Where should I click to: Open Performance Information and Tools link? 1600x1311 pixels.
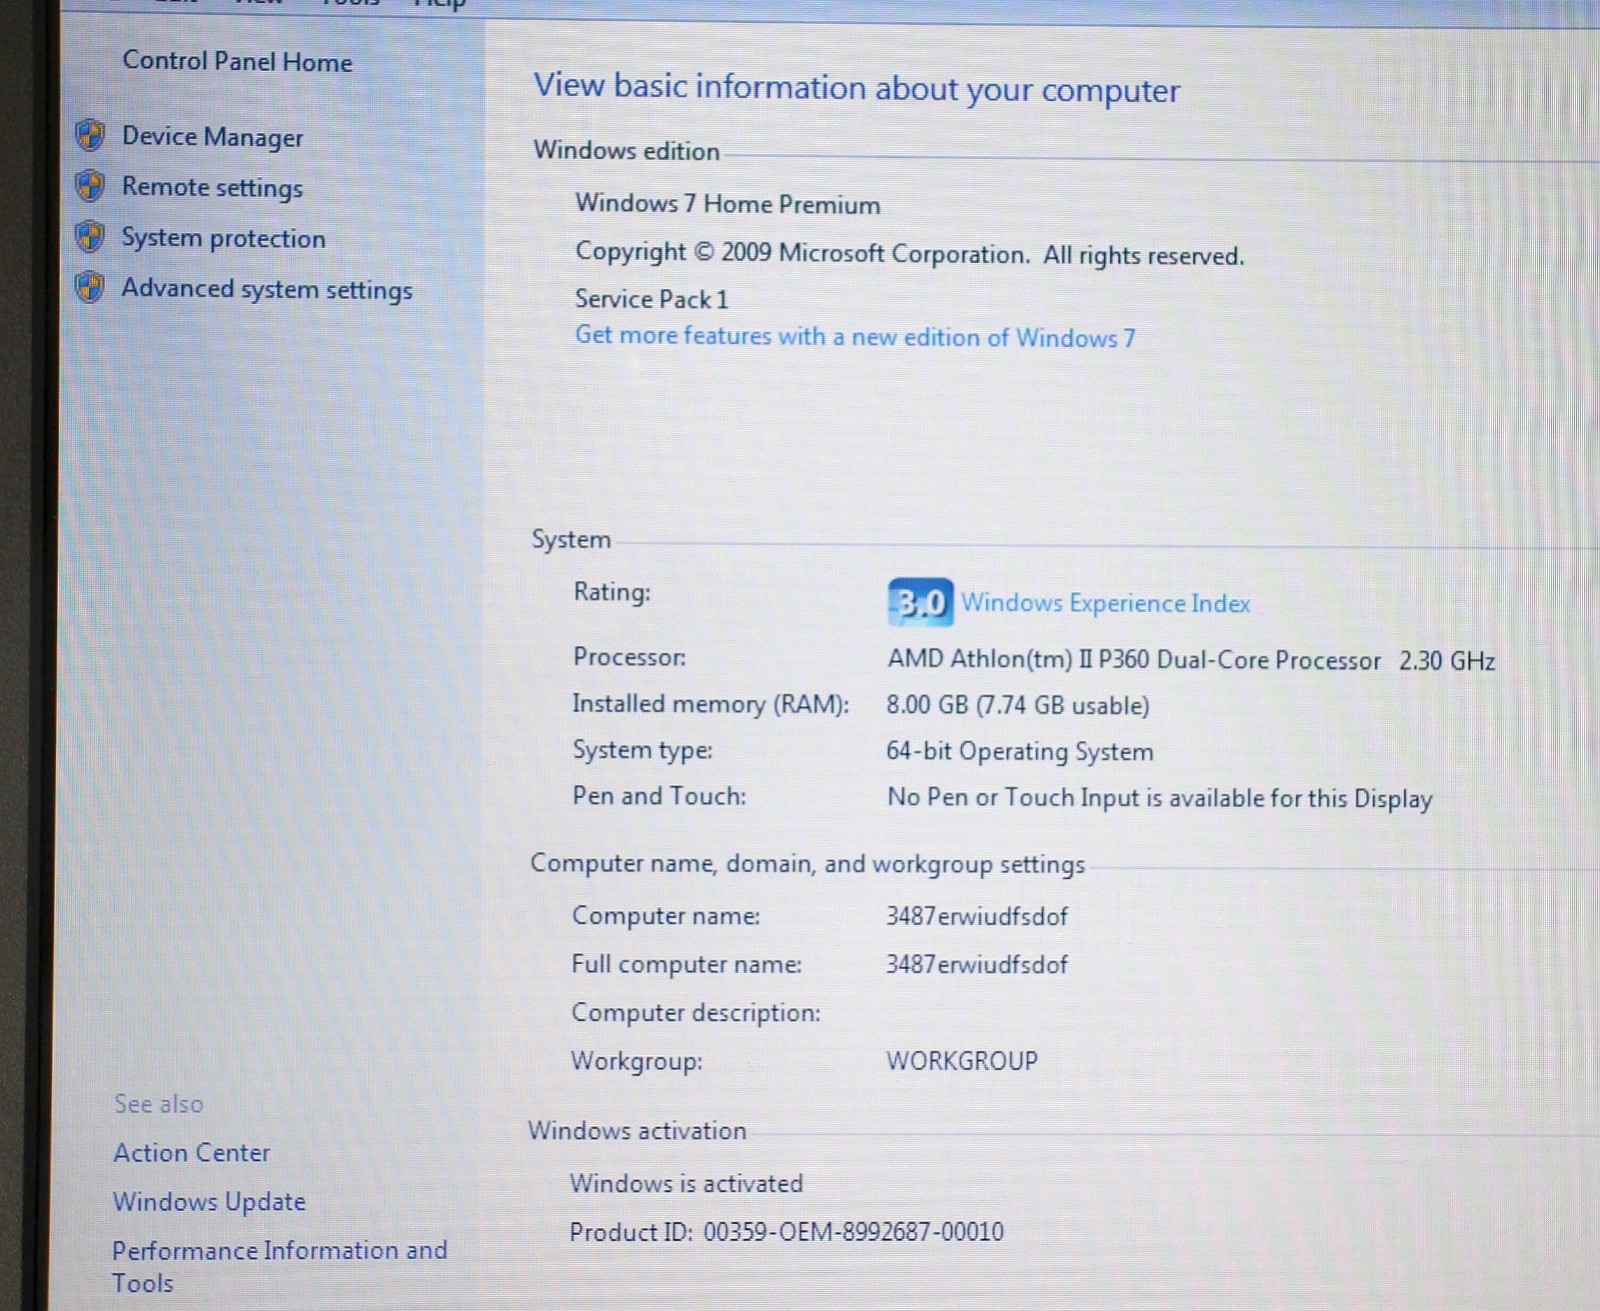[279, 1266]
